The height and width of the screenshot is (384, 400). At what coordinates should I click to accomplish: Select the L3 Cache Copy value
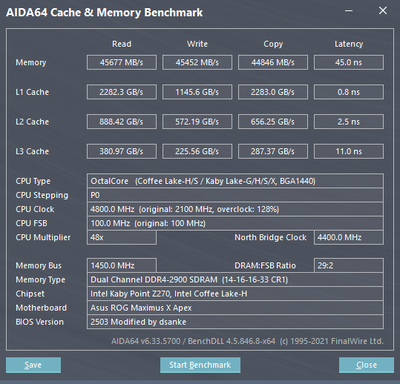tap(273, 151)
